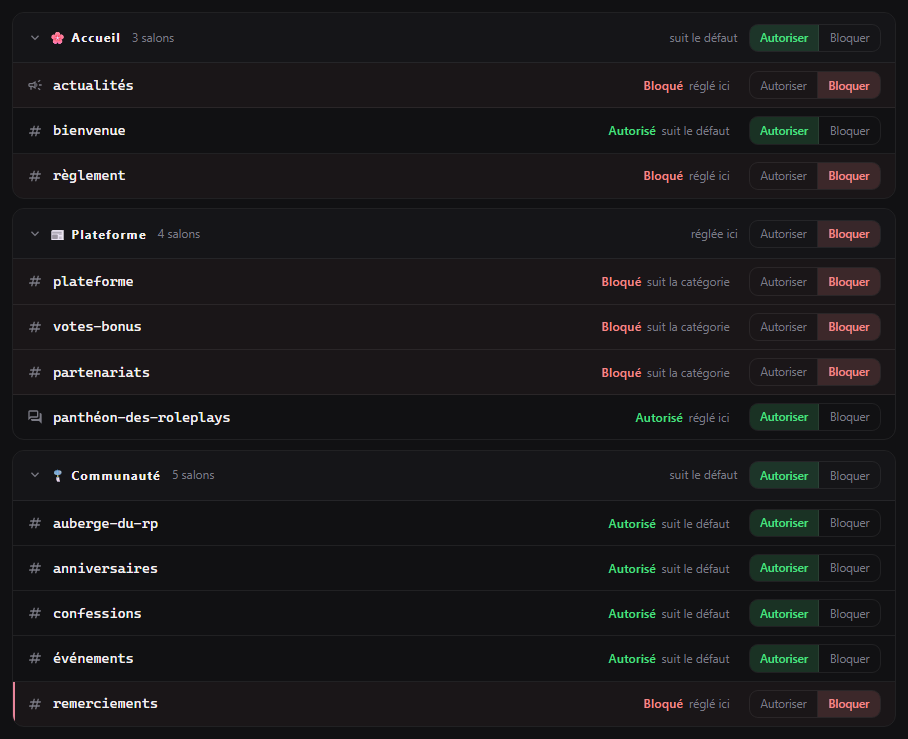Block the bienvenue channel
This screenshot has height=739, width=908.
850,131
